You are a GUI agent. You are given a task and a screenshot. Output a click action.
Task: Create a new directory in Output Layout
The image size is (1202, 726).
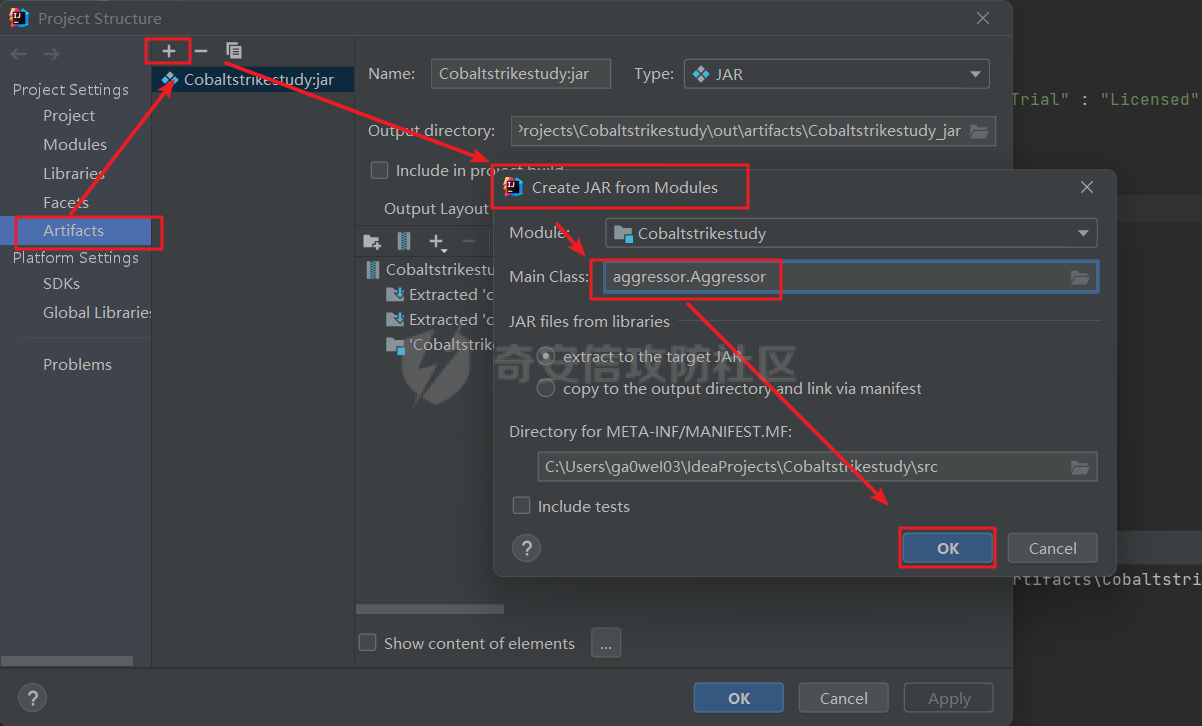coord(372,241)
